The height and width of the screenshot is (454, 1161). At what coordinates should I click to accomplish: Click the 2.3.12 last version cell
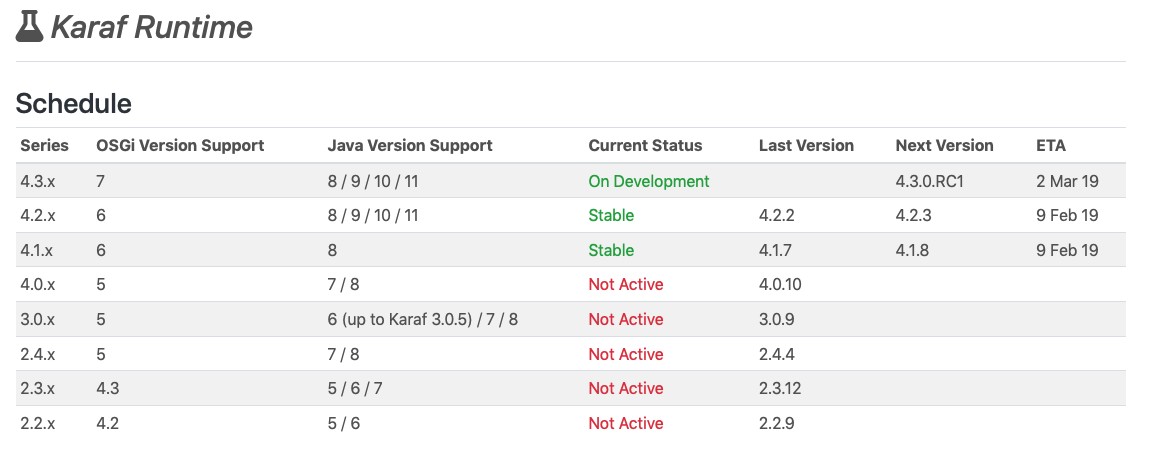pyautogui.click(x=780, y=388)
